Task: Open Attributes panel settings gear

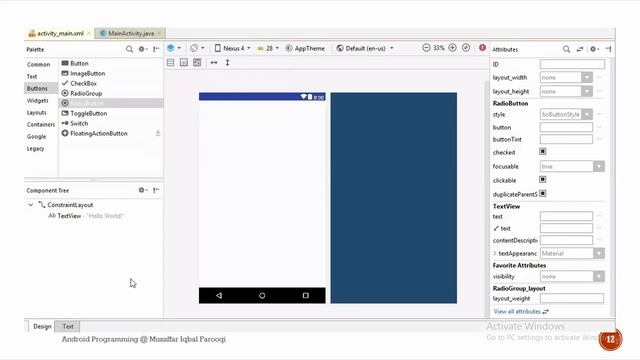Action: pos(594,49)
